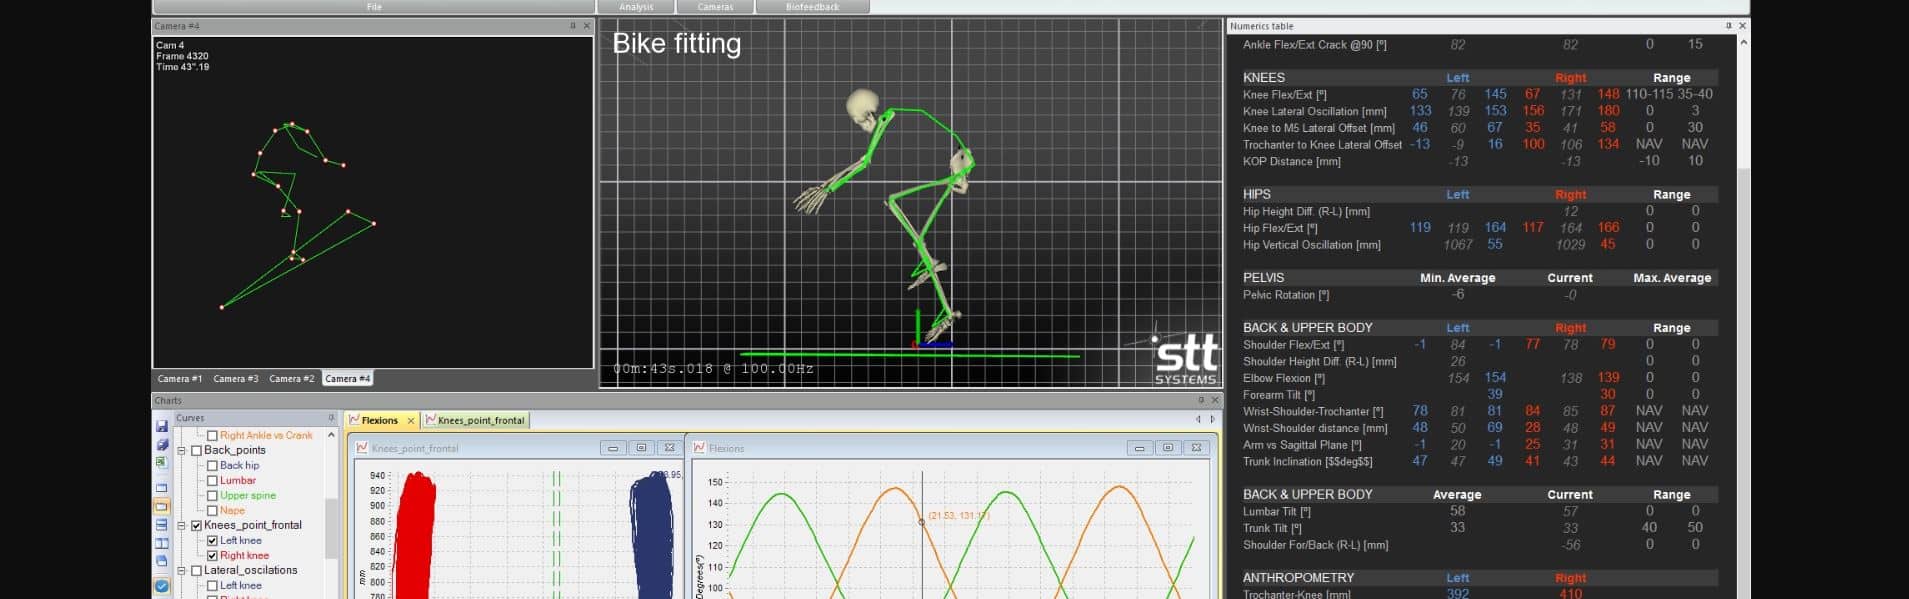1909x599 pixels.
Task: Click the chart tabs scroll-left arrow
Action: click(x=1199, y=420)
